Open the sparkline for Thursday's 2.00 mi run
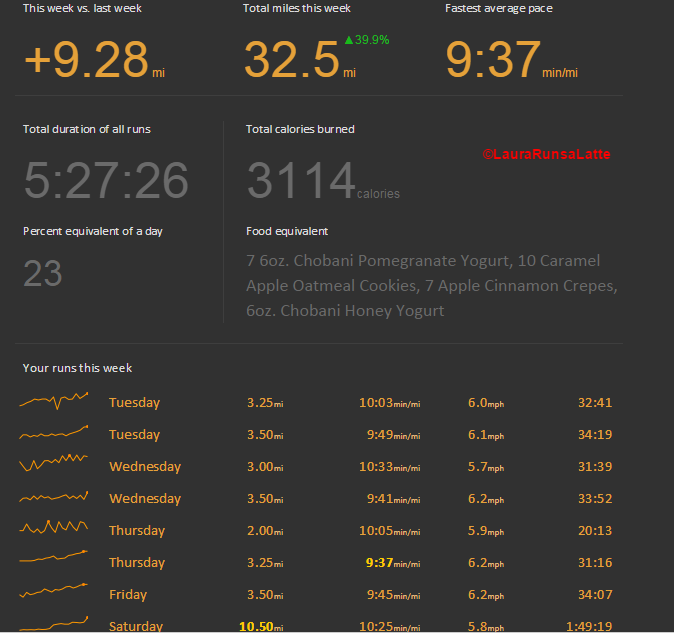Viewport: 674px width, 633px height. click(53, 529)
